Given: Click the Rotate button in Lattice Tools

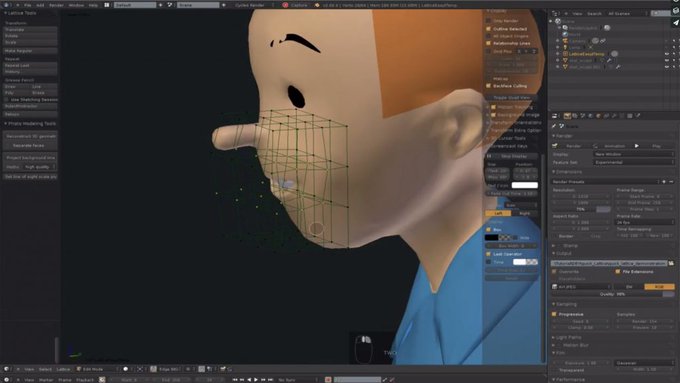Looking at the screenshot, I should [x=30, y=36].
